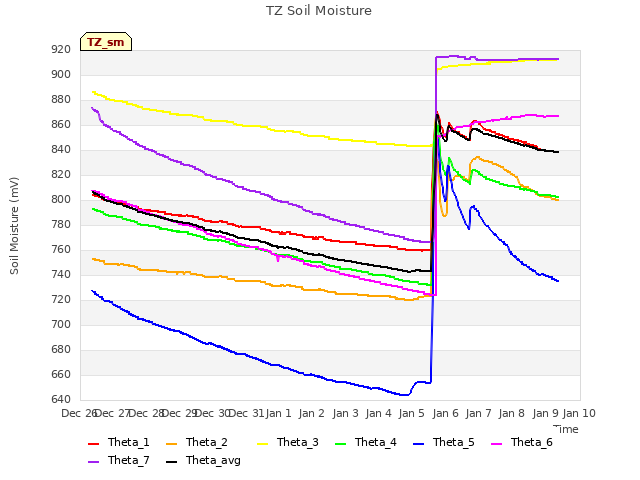The width and height of the screenshot is (640, 480).
Task: Click the Jan 8 x-axis tick label
Action: point(512,413)
